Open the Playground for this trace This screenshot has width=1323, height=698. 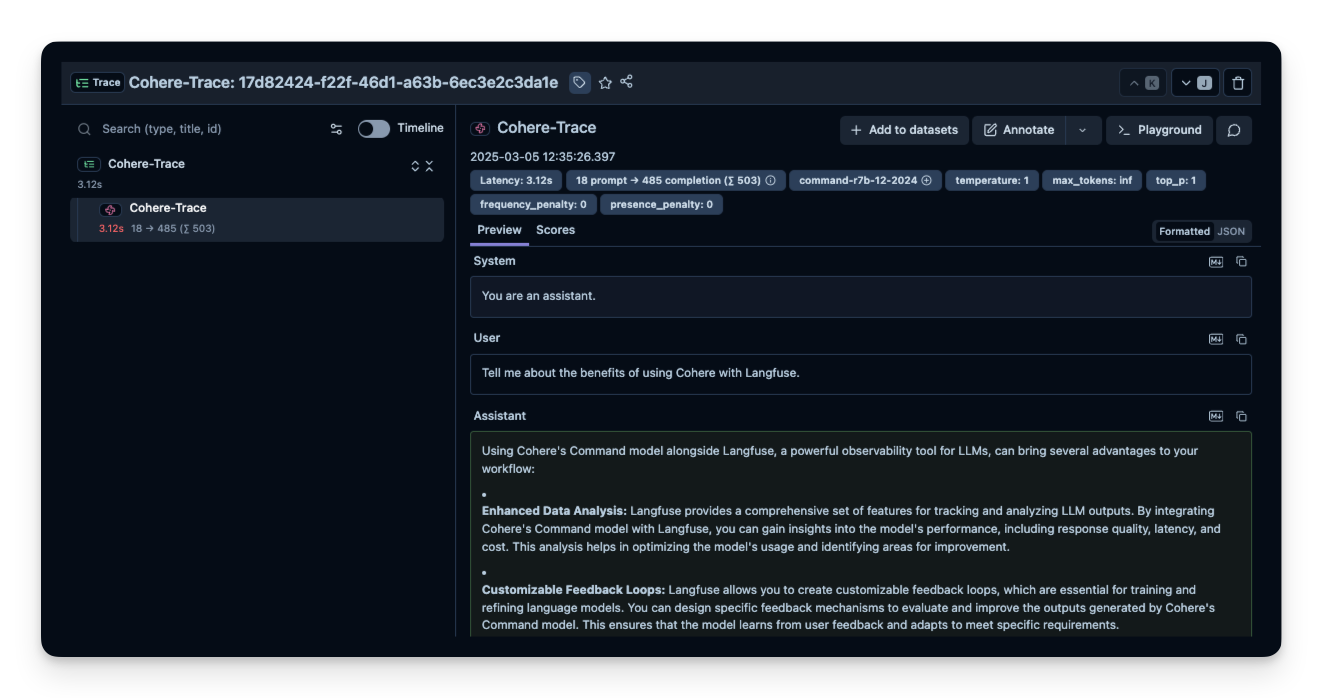pos(1160,129)
